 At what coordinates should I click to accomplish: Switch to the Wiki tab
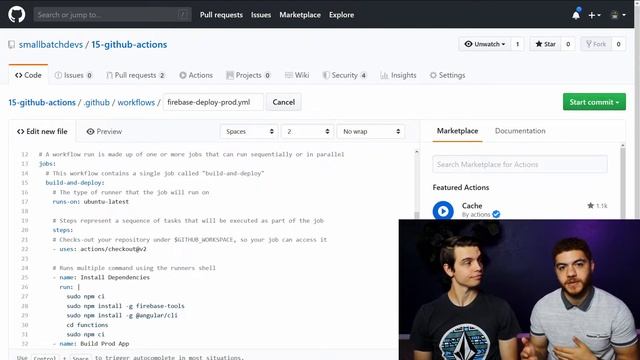pyautogui.click(x=297, y=75)
